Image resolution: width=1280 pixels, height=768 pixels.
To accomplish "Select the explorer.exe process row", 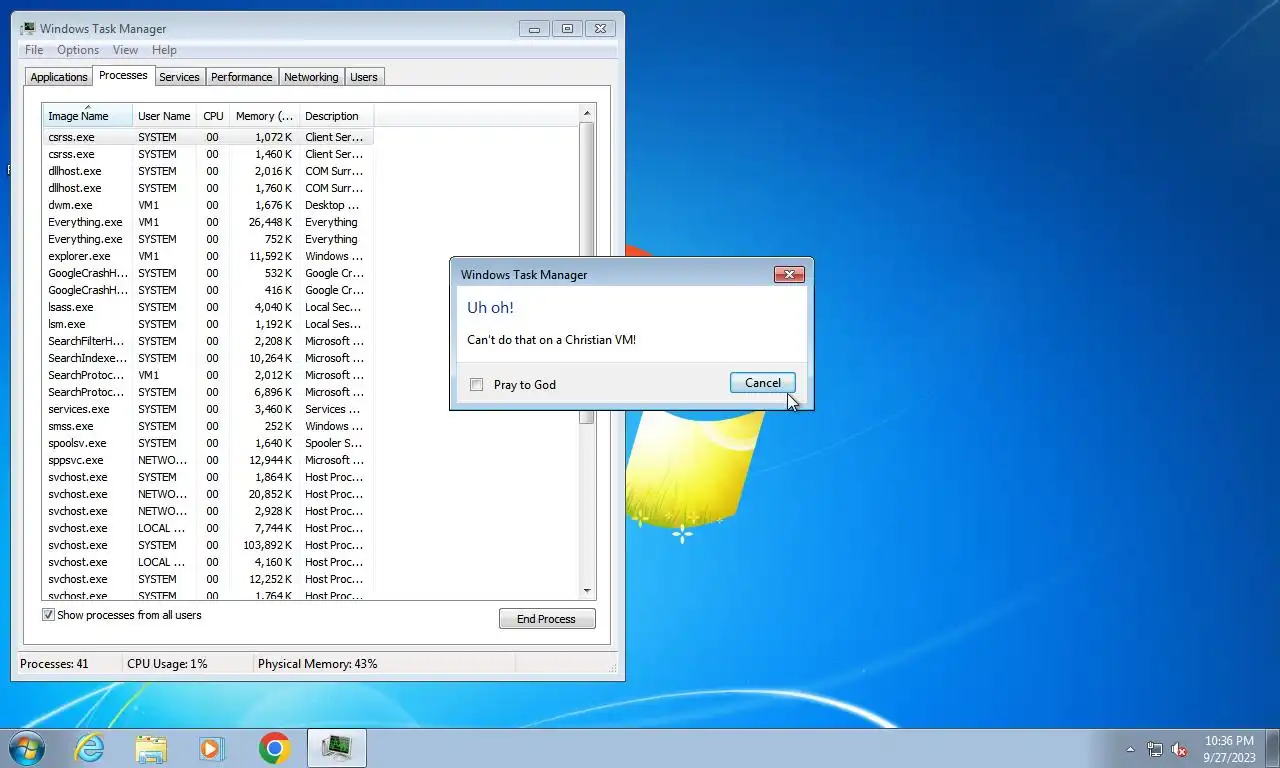I will pyautogui.click(x=208, y=256).
